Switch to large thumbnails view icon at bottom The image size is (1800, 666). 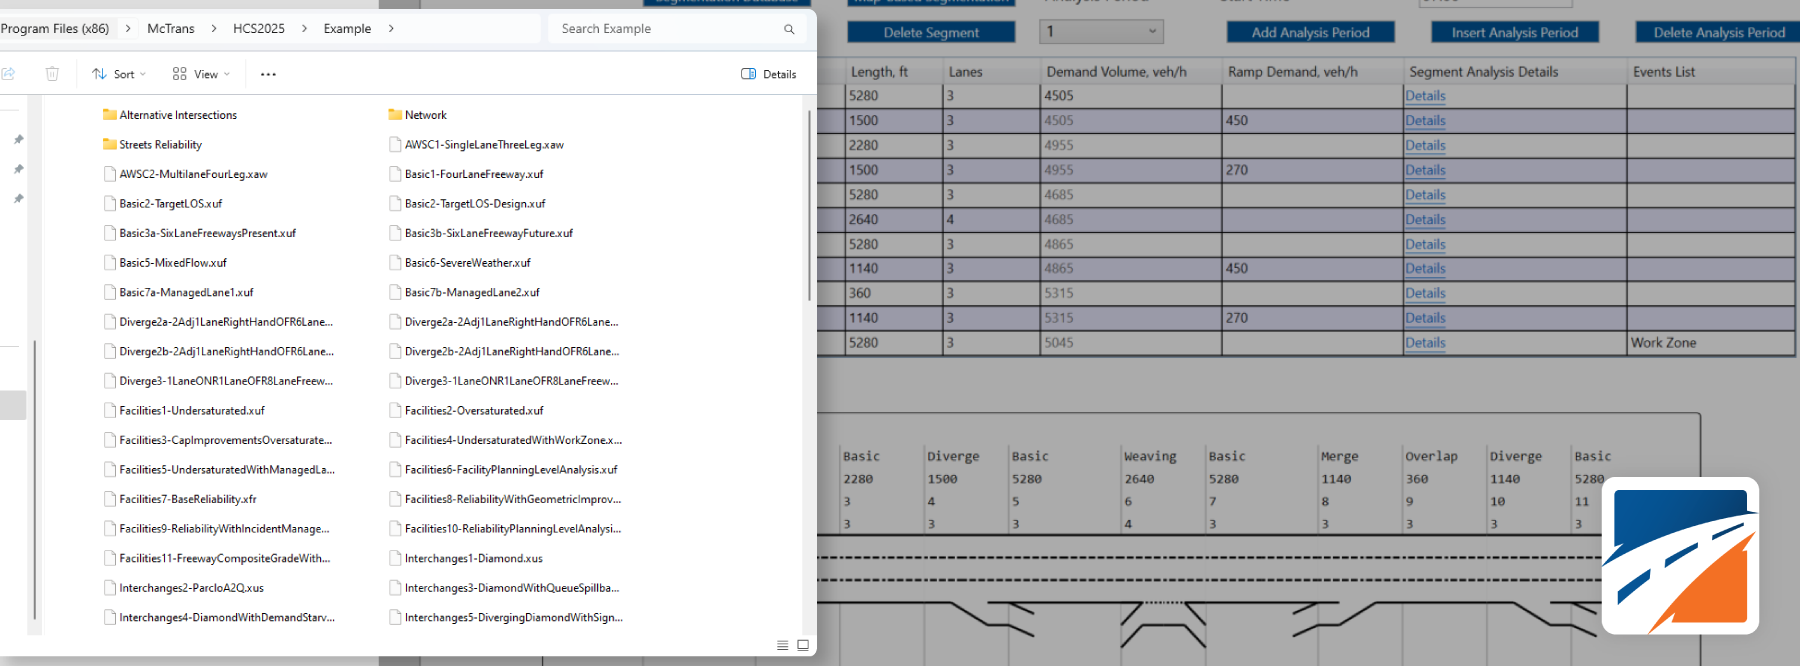[x=803, y=645]
